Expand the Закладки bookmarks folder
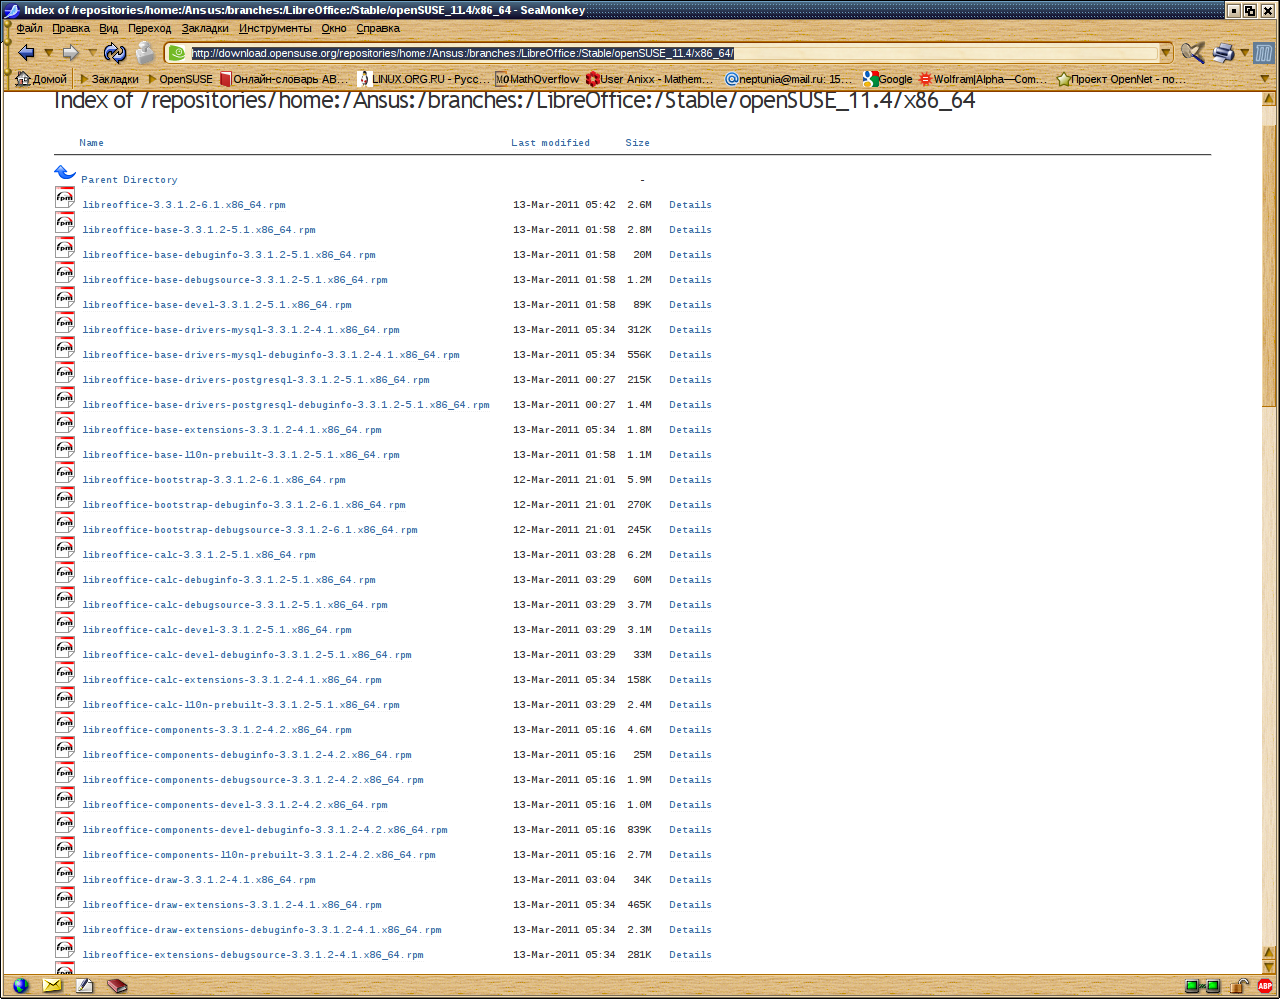The image size is (1280, 999). pyautogui.click(x=109, y=79)
